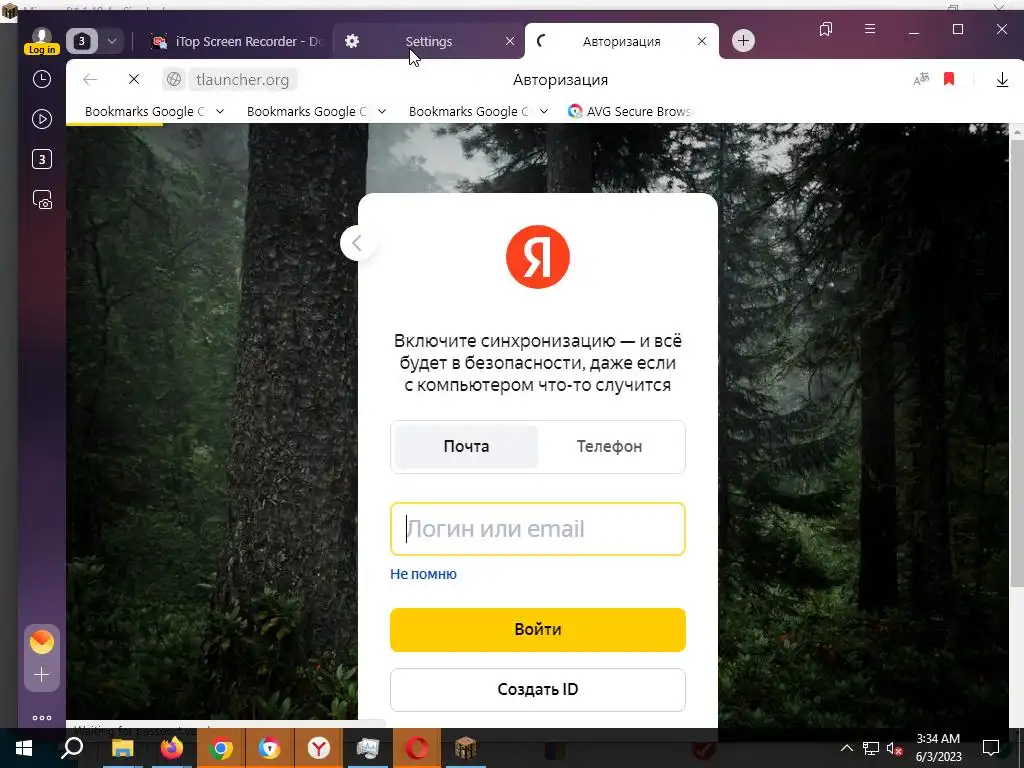Open File Explorer from taskbar
The height and width of the screenshot is (768, 1024).
(122, 748)
